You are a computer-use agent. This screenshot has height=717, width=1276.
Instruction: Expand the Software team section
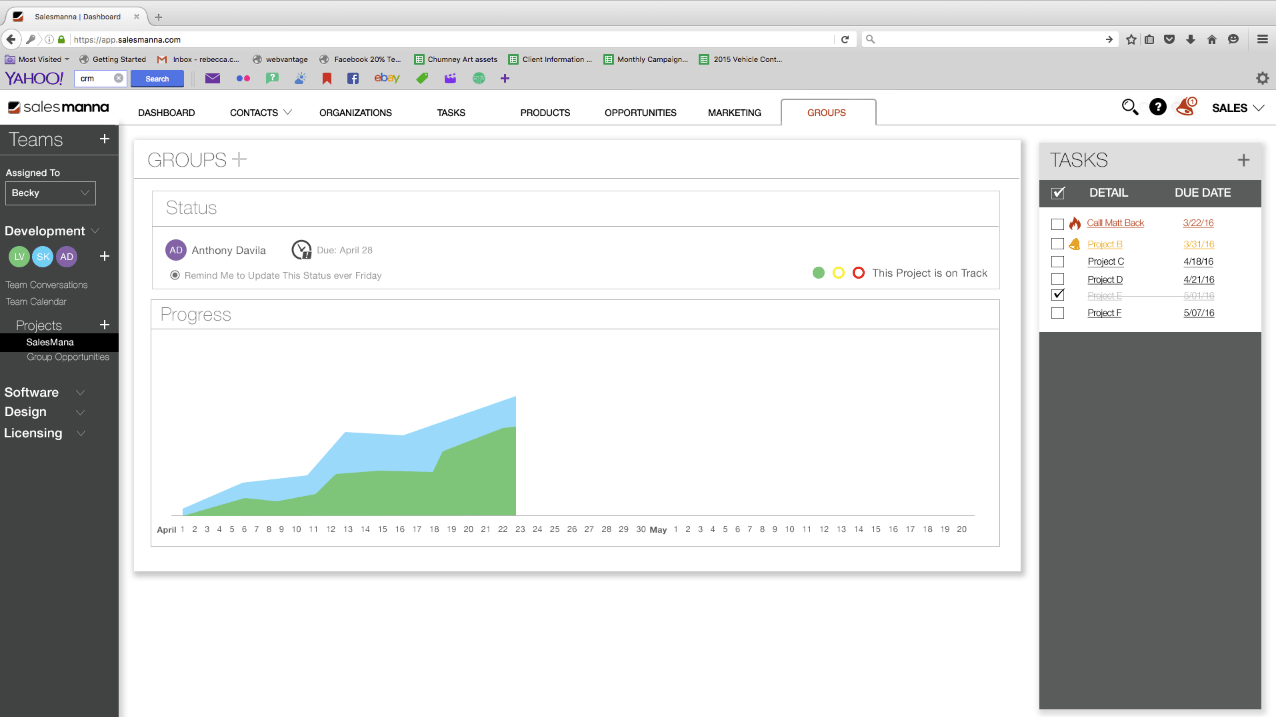click(81, 393)
